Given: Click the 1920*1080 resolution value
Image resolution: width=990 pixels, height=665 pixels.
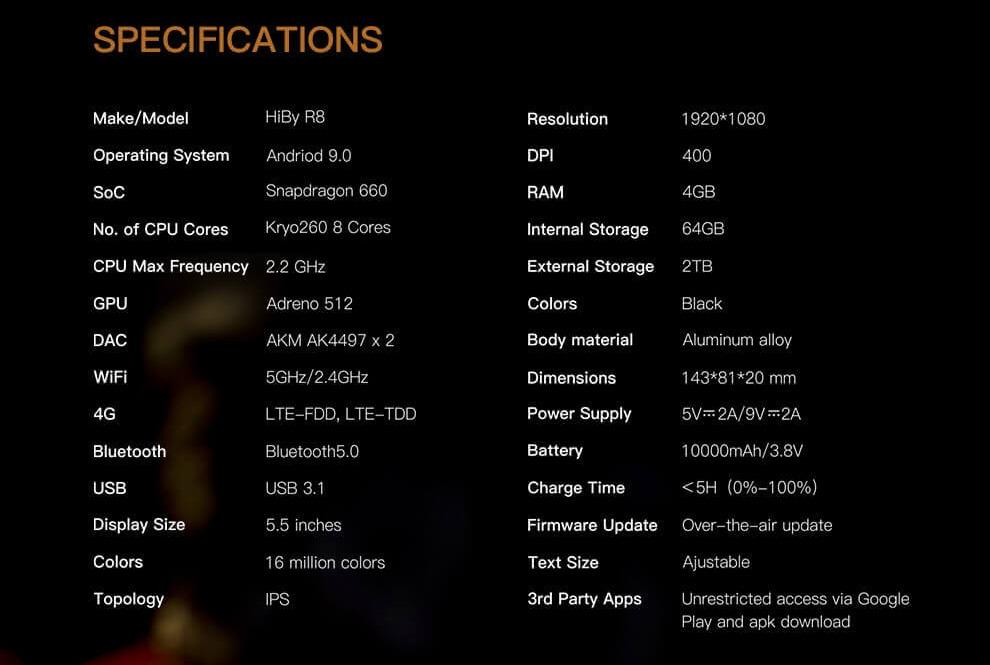Looking at the screenshot, I should pos(723,119).
